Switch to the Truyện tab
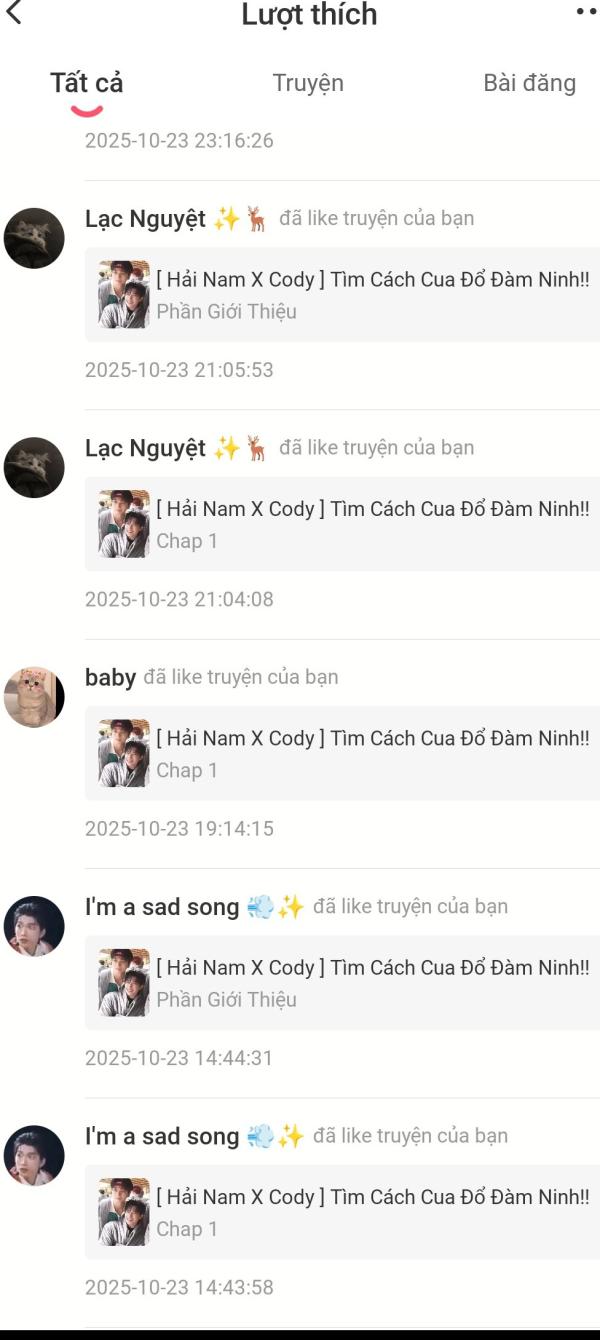Image resolution: width=600 pixels, height=1340 pixels. click(308, 83)
